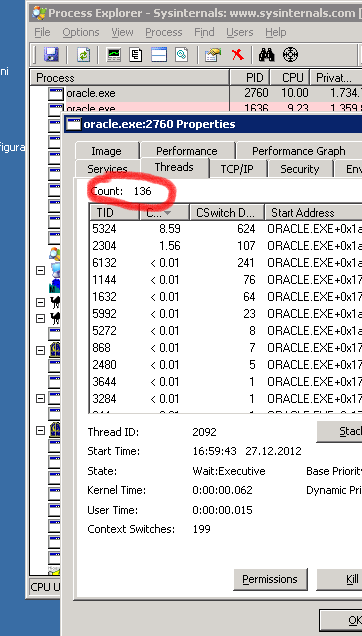The image size is (362, 636).
Task: Select thread row with TID 868
Action: click(226, 348)
